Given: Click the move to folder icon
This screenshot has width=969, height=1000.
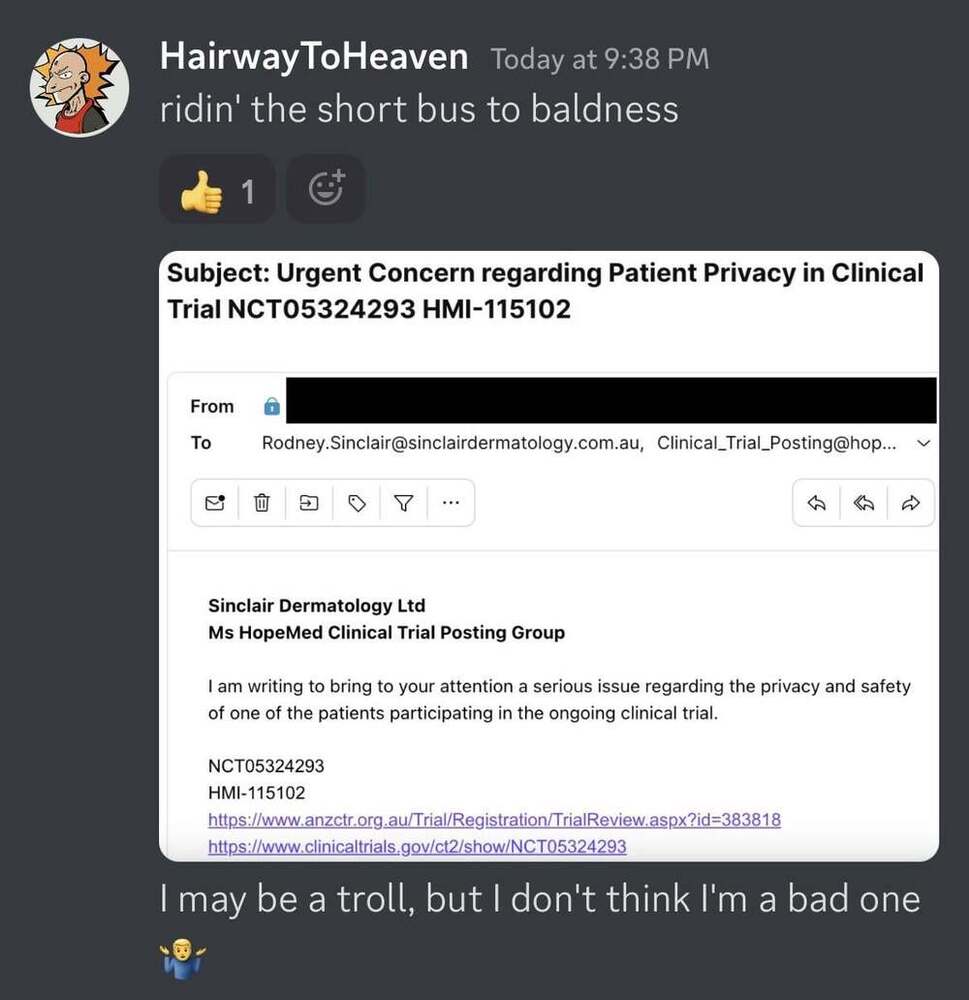Looking at the screenshot, I should point(309,503).
